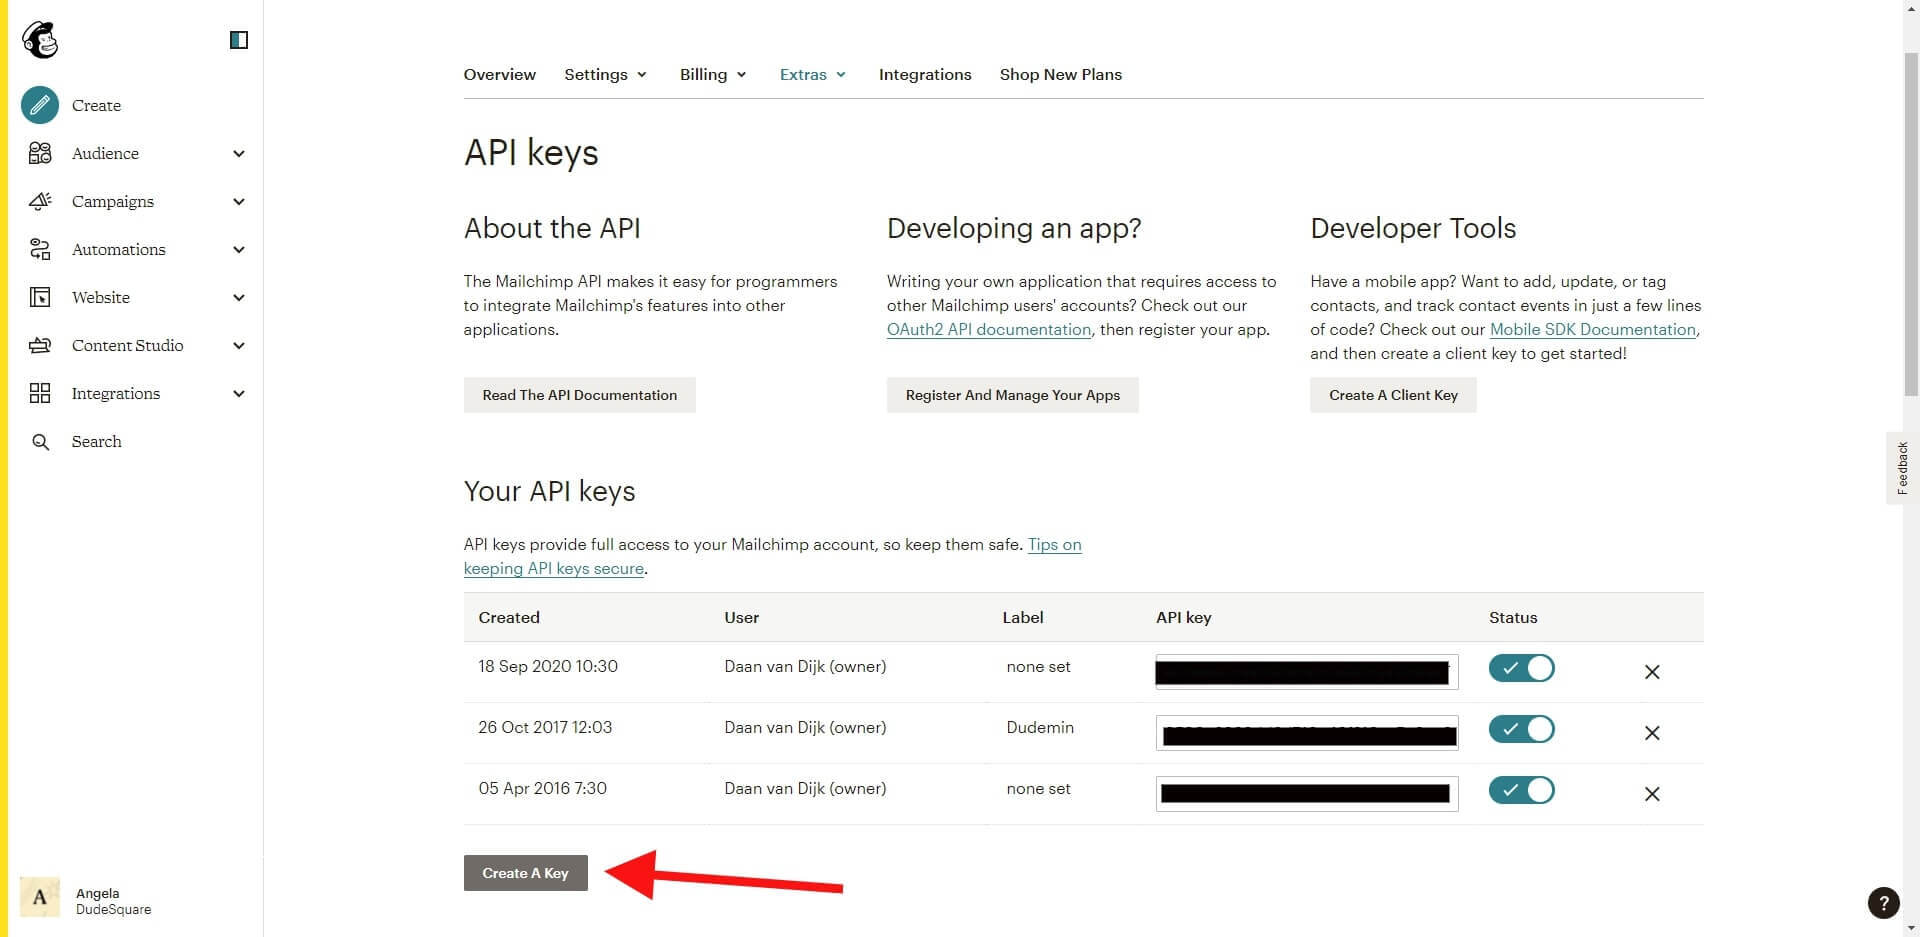Expand the Website sidebar menu

(239, 297)
